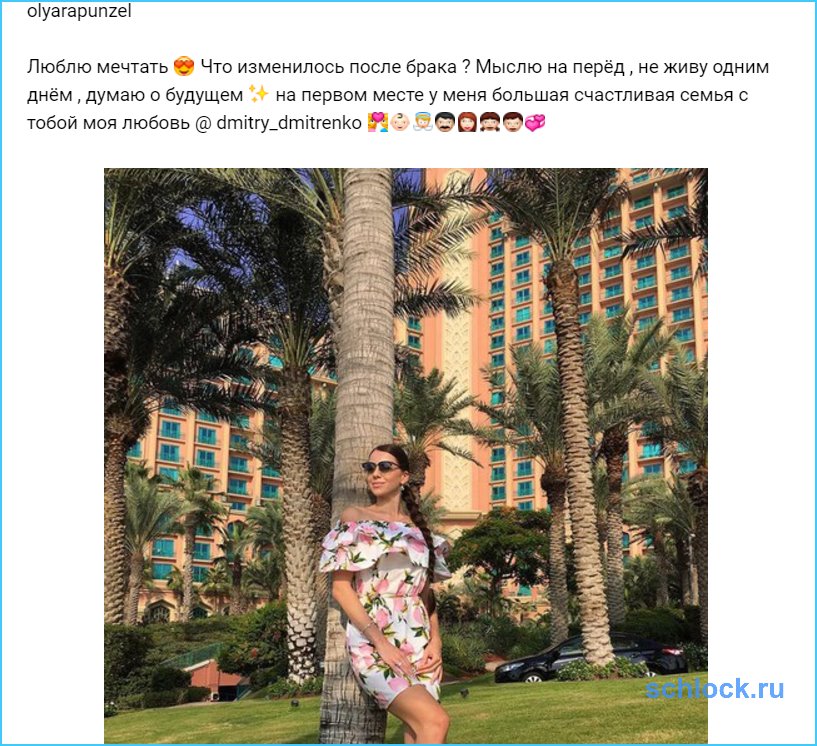The image size is (817, 746).
Task: Click the red-haired woman emoji
Action: point(467,123)
